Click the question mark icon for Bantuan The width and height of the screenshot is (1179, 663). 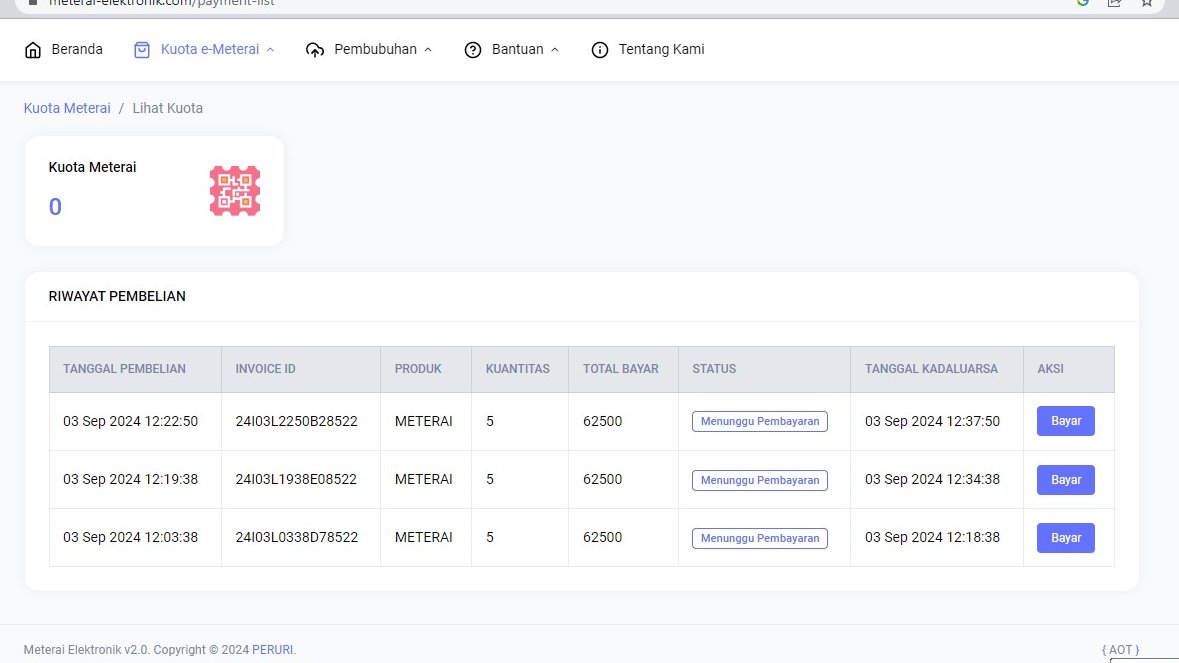(x=473, y=50)
